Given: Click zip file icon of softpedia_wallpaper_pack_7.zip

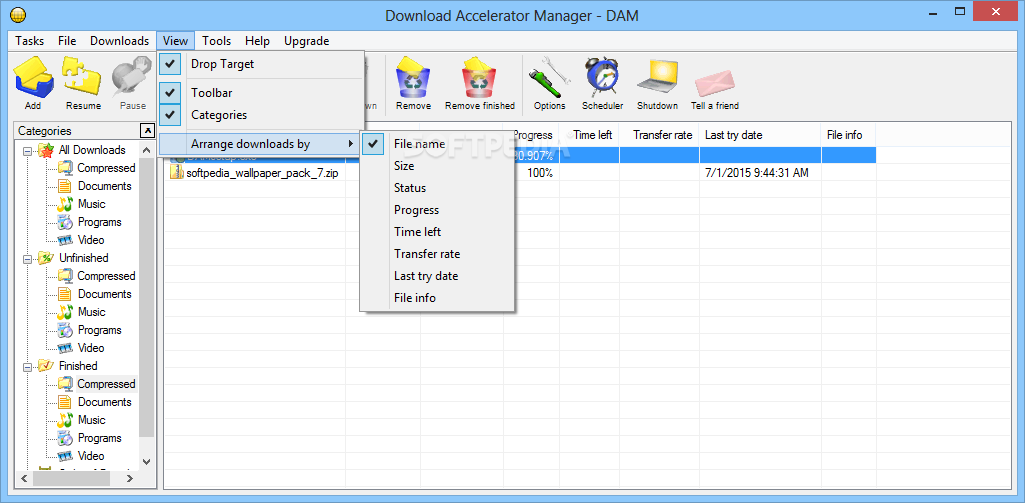Looking at the screenshot, I should 176,173.
